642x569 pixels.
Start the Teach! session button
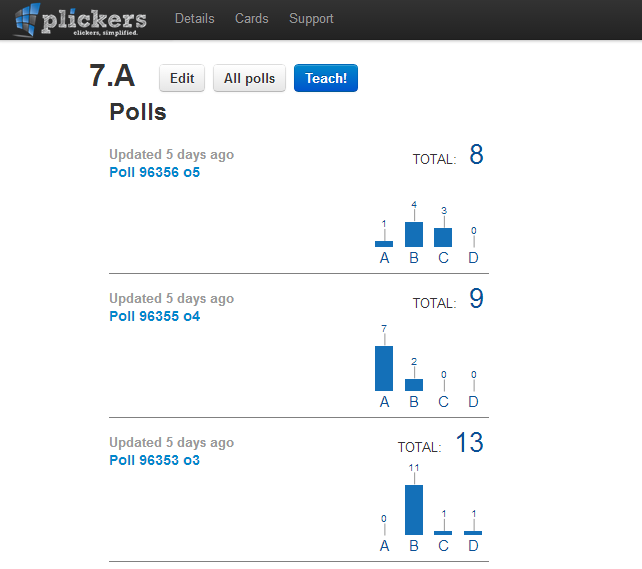[x=326, y=78]
